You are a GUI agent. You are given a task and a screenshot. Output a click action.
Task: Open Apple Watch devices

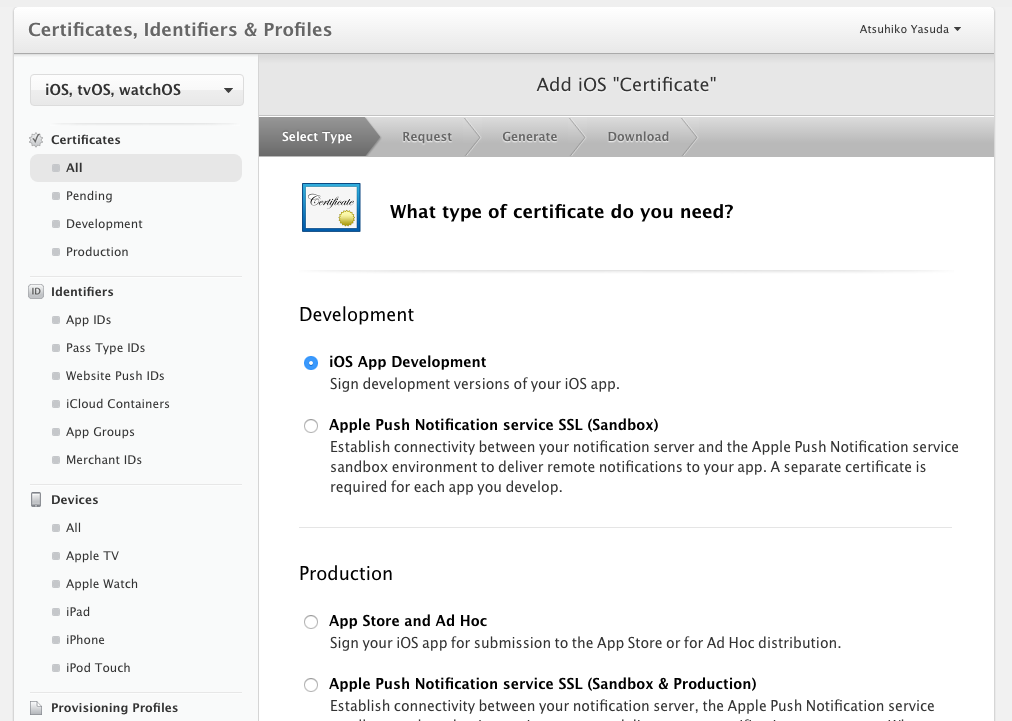click(x=101, y=584)
